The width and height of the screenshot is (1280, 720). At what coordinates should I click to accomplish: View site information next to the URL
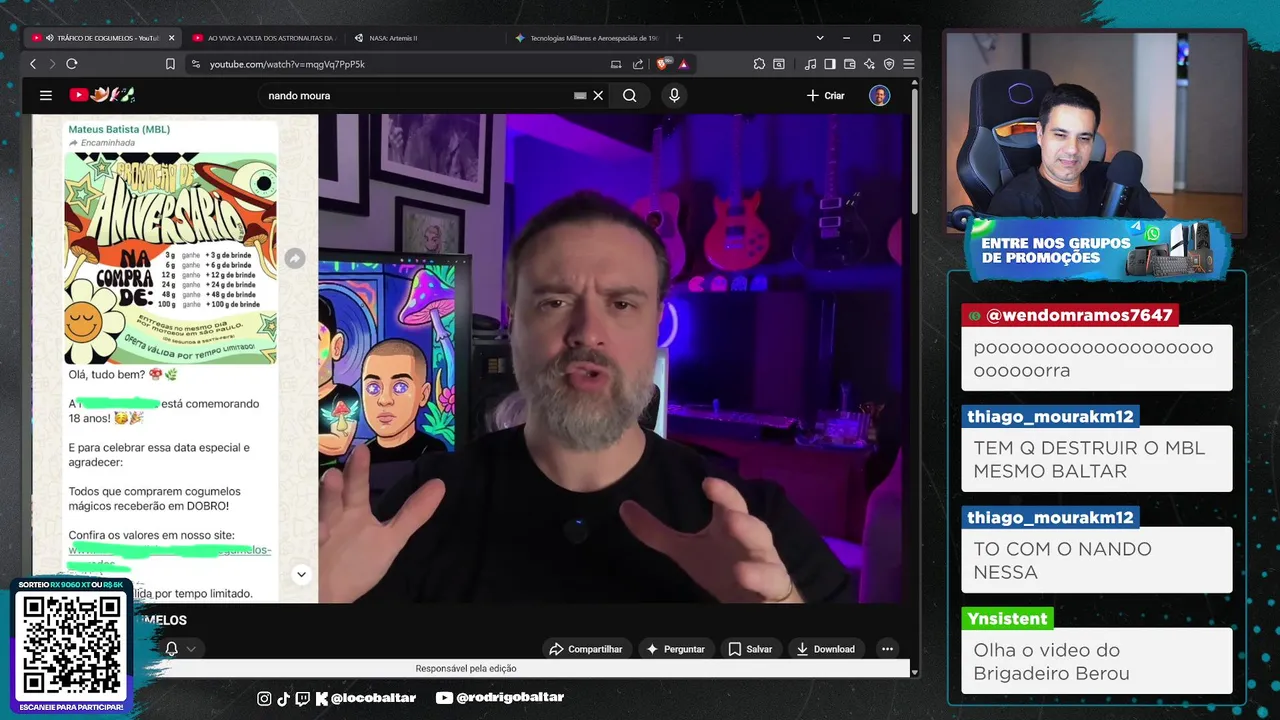pos(195,64)
